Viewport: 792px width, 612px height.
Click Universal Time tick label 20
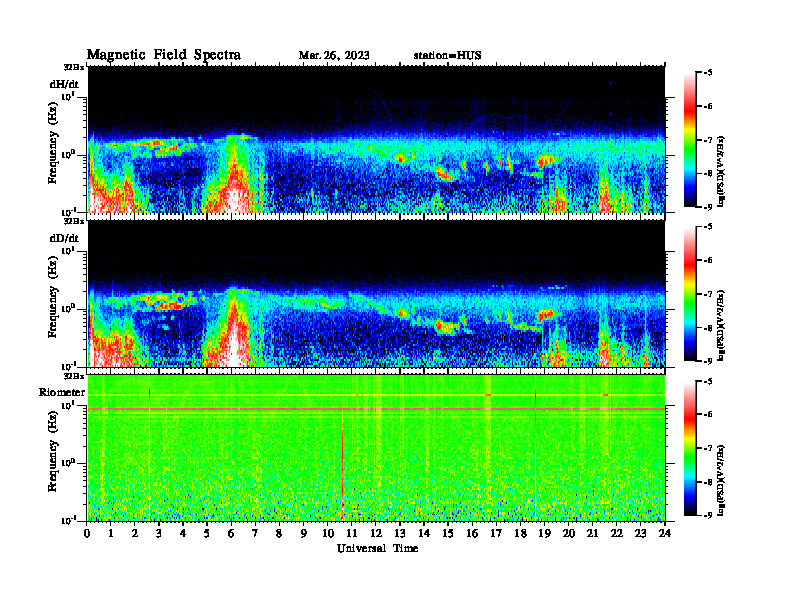(568, 534)
